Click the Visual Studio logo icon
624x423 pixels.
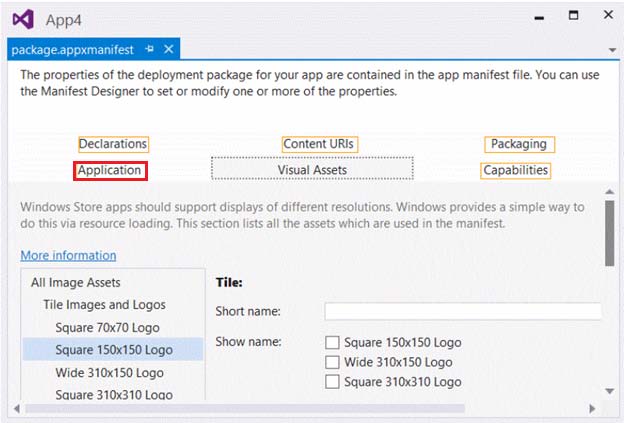coord(23,19)
